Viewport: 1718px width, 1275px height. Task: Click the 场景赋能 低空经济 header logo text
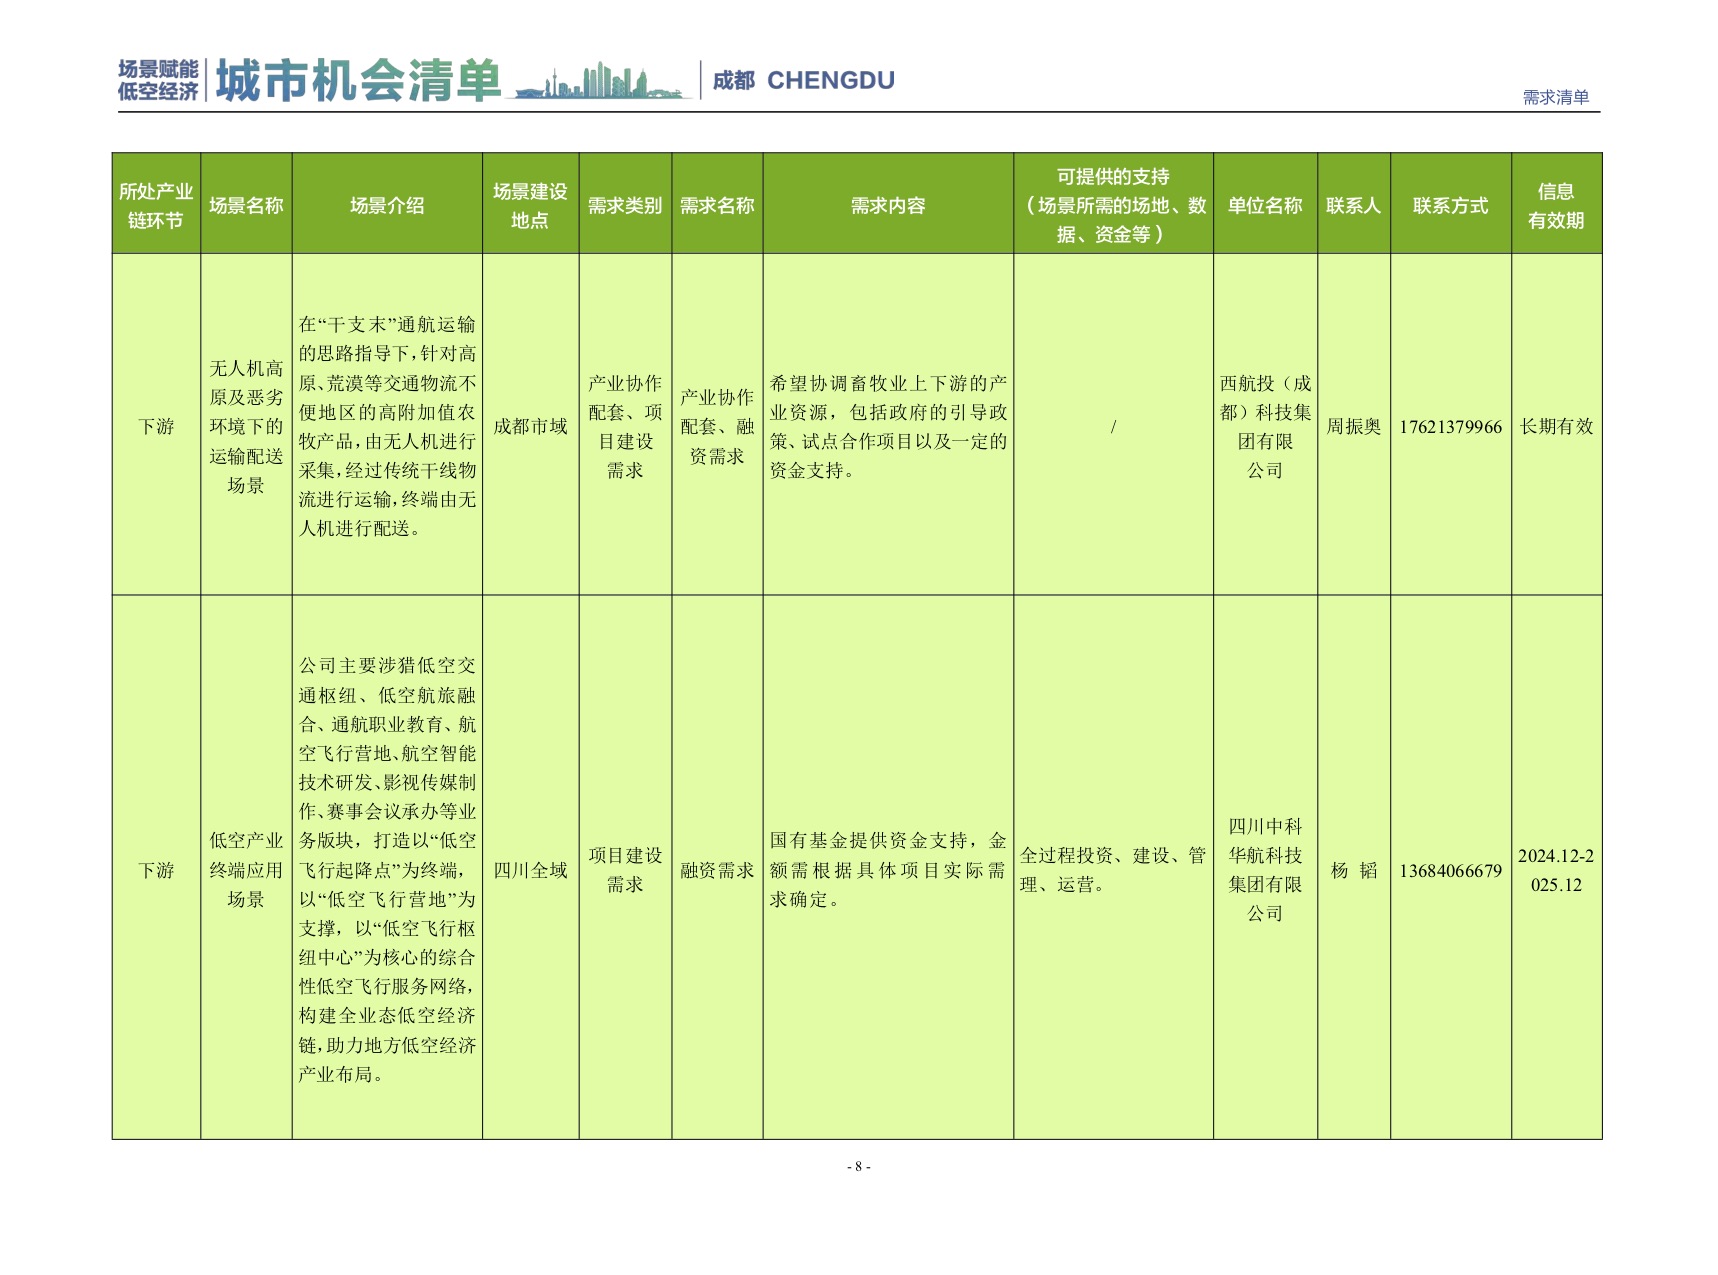158,80
